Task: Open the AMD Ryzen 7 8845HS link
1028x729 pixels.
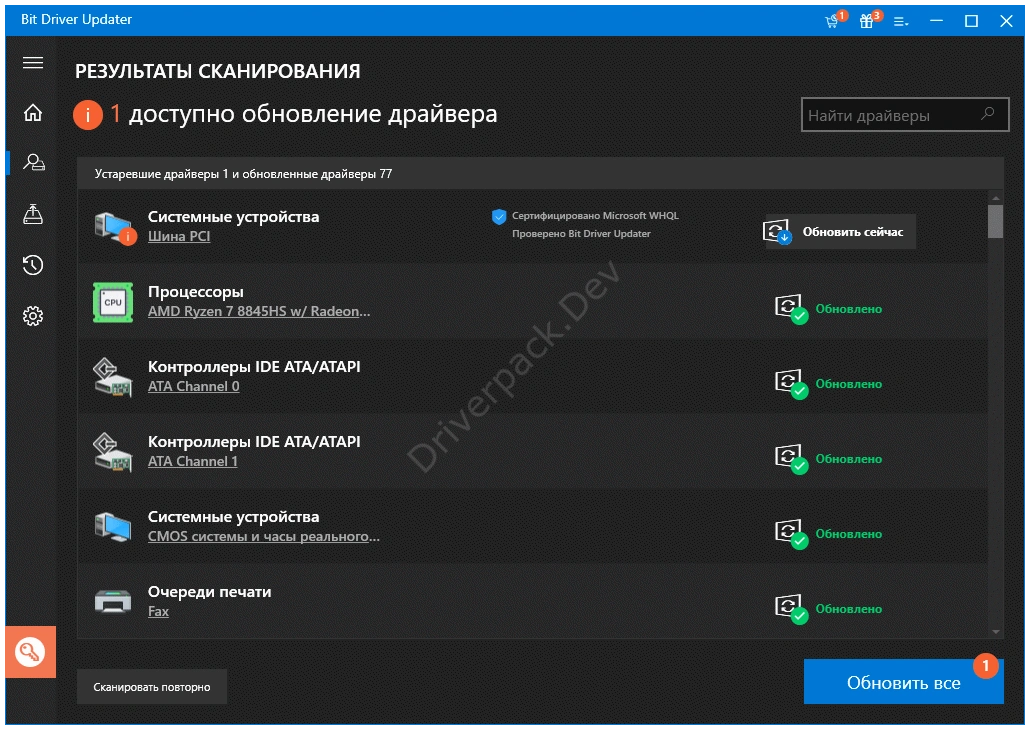Action: click(x=259, y=311)
